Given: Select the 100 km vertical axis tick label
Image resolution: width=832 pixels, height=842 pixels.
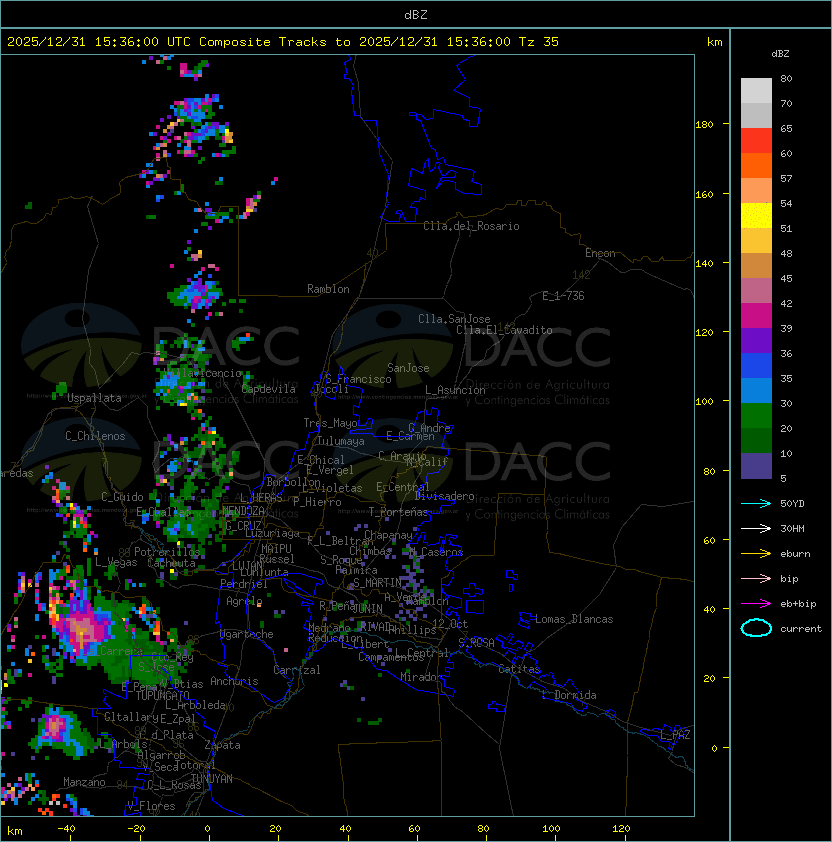Looking at the screenshot, I should (x=704, y=402).
